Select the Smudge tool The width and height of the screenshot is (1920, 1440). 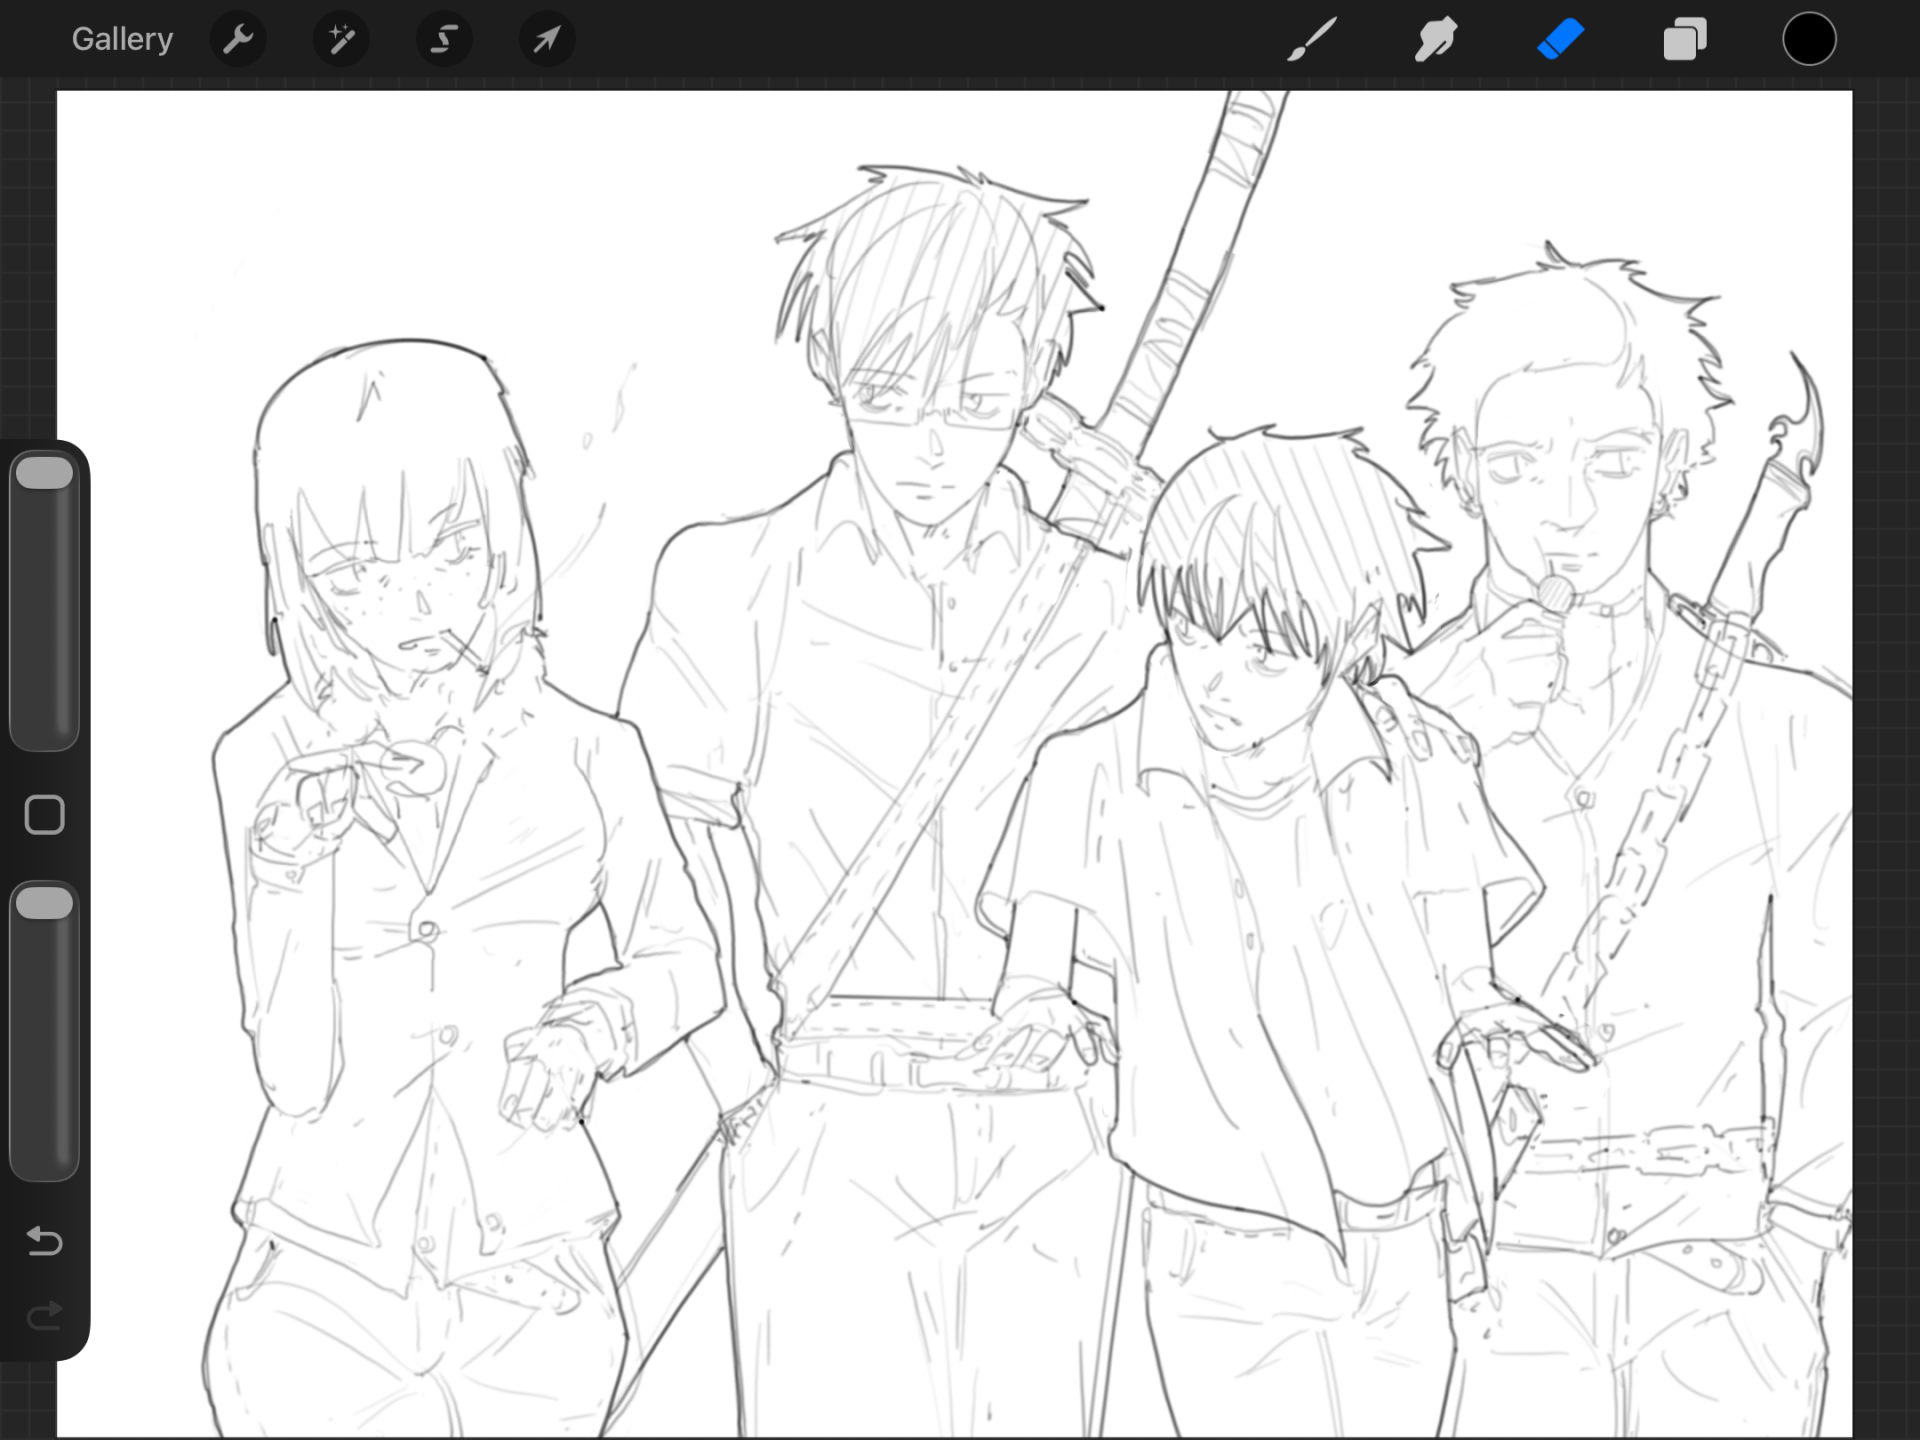point(1436,39)
